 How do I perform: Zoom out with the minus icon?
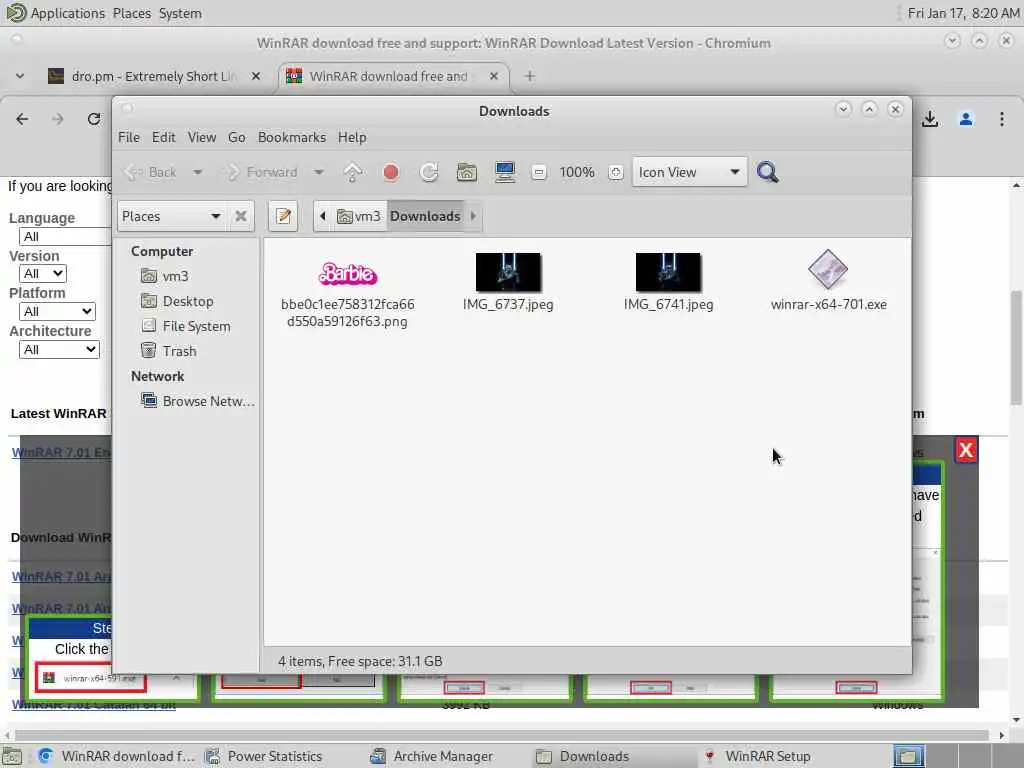tap(539, 172)
